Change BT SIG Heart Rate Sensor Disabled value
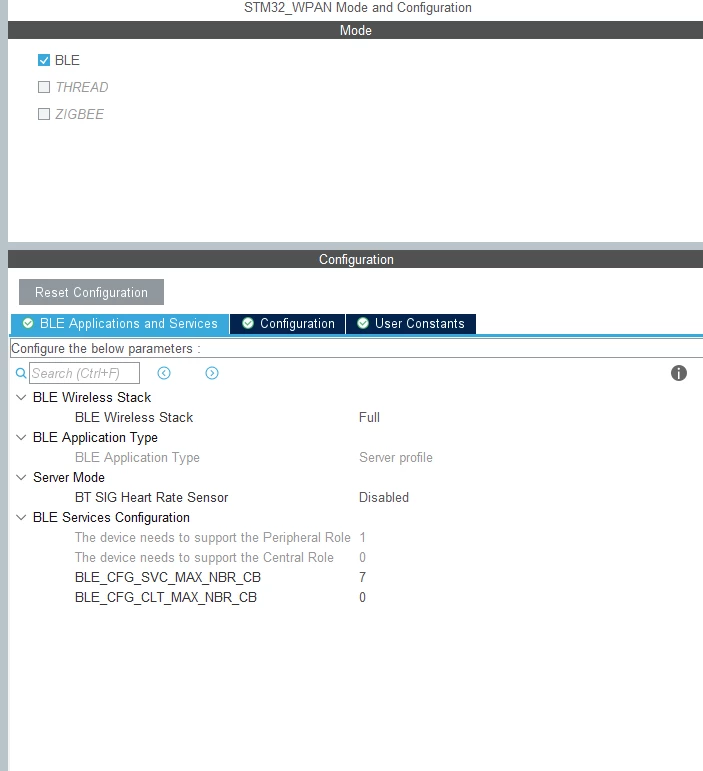 [x=384, y=497]
